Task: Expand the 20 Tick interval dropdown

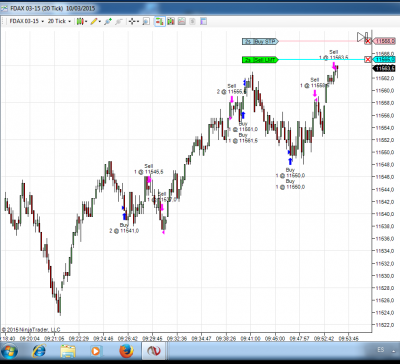Action: 60,21
